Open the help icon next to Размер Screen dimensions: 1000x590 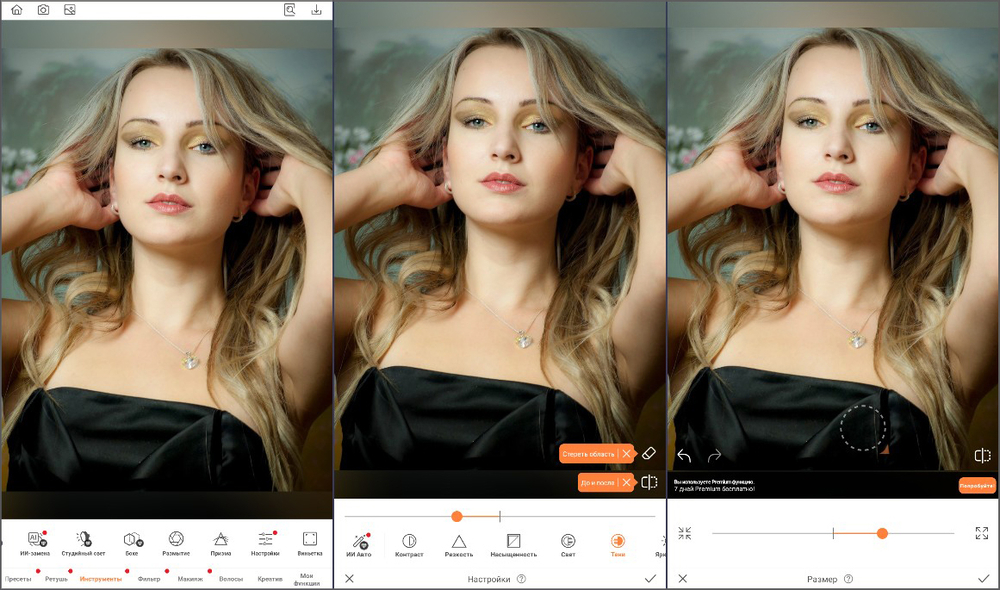849,578
